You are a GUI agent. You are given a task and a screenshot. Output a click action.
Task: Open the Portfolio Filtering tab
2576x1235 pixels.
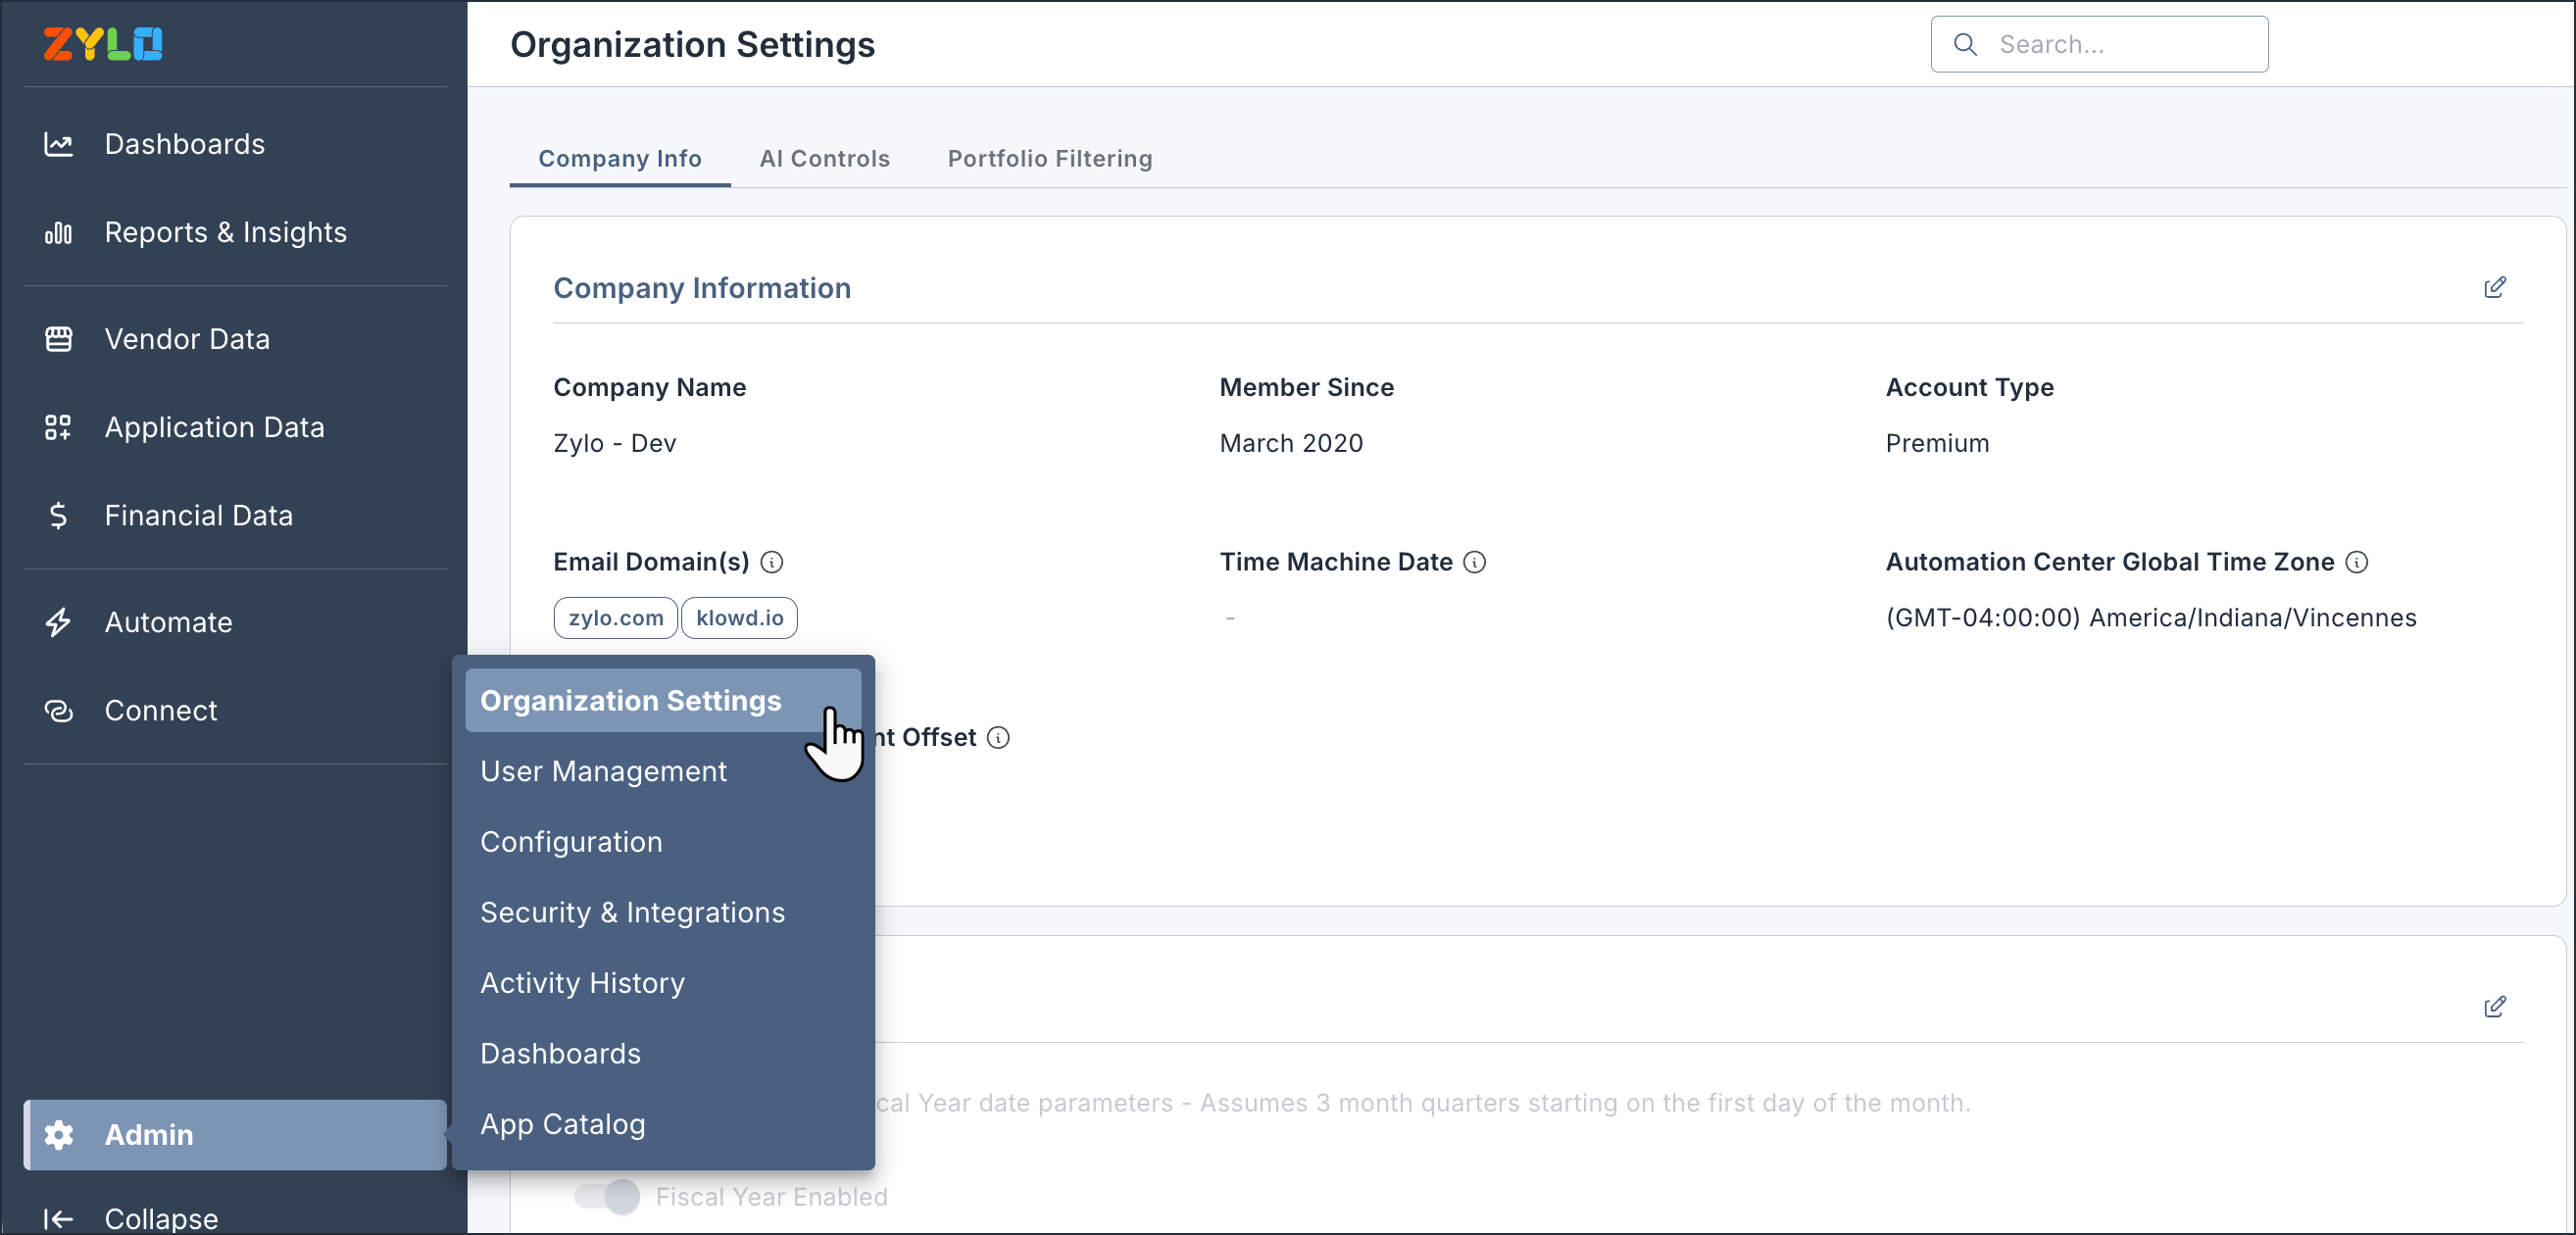(1050, 158)
